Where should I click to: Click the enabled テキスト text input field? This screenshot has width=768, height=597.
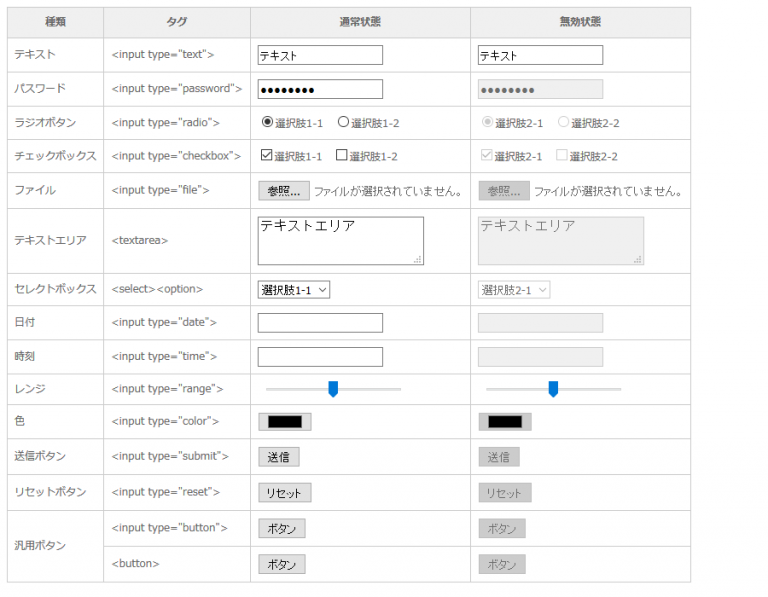click(x=320, y=55)
